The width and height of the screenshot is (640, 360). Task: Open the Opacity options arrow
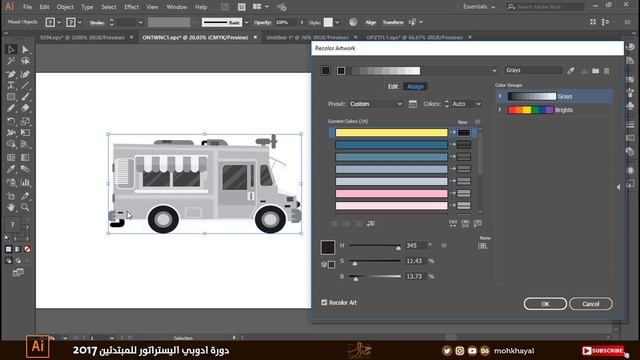tap(302, 22)
